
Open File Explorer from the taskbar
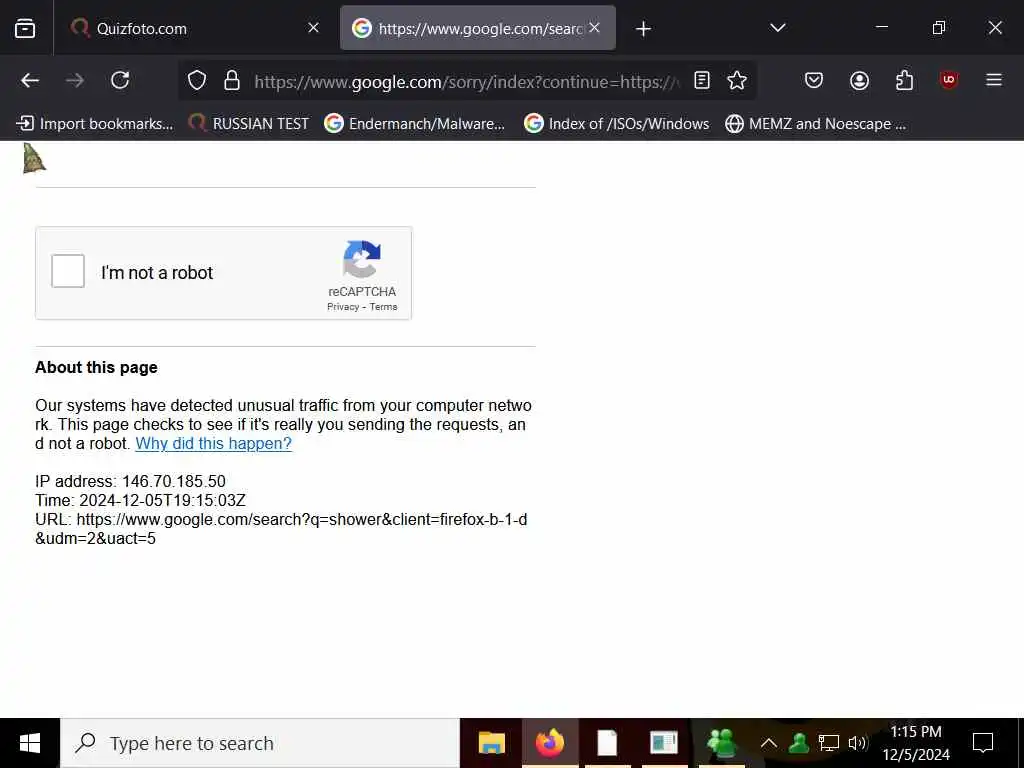click(x=492, y=743)
